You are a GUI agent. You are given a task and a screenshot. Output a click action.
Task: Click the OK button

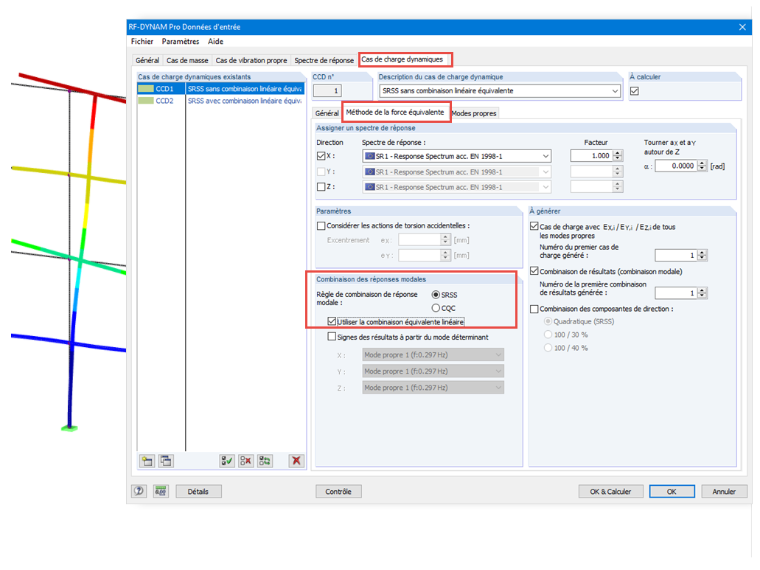pyautogui.click(x=672, y=491)
